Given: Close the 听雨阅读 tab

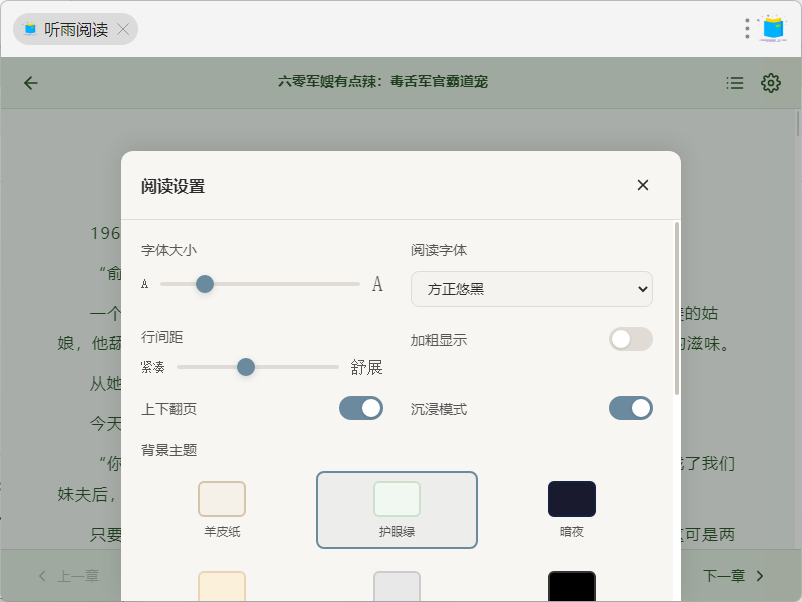Looking at the screenshot, I should [123, 29].
